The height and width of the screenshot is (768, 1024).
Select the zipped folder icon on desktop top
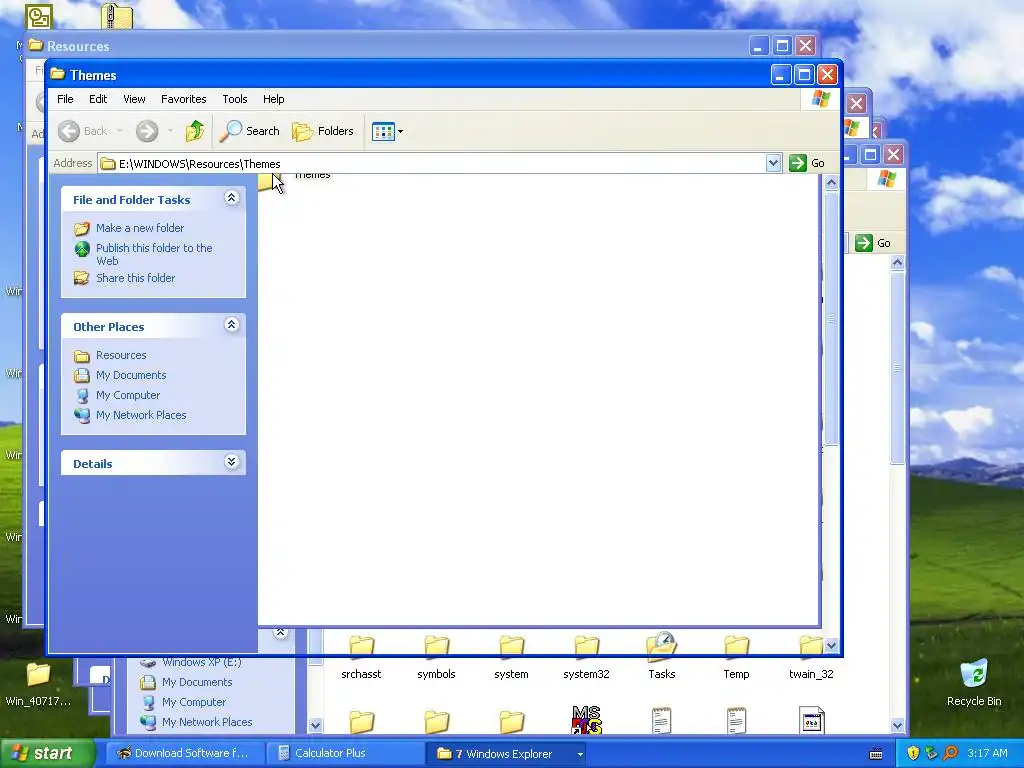click(118, 16)
